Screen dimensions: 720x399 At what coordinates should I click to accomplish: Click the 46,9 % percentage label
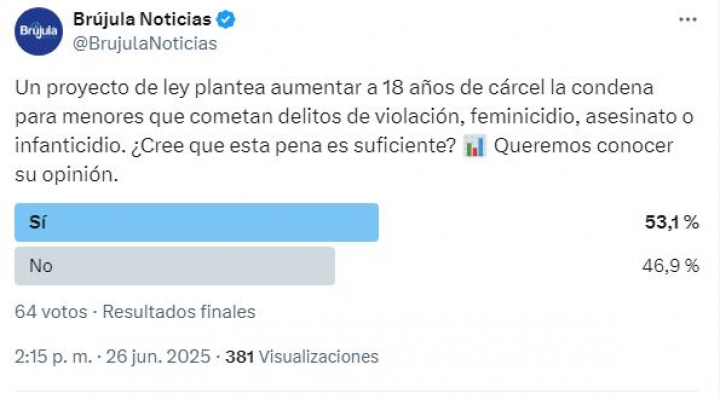tap(670, 266)
